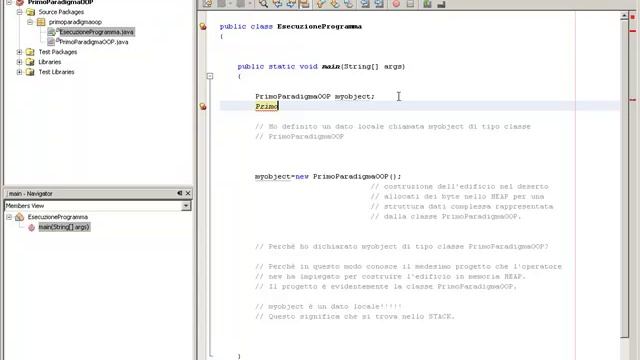Click the main method icon in Navigator
The image size is (640, 360).
click(x=31, y=227)
